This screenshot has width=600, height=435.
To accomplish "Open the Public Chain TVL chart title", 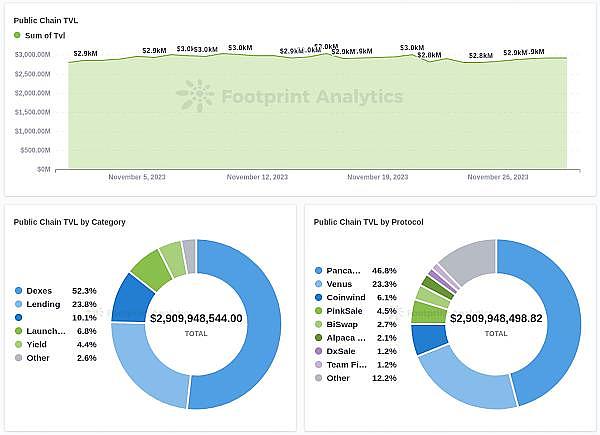I will coord(45,17).
